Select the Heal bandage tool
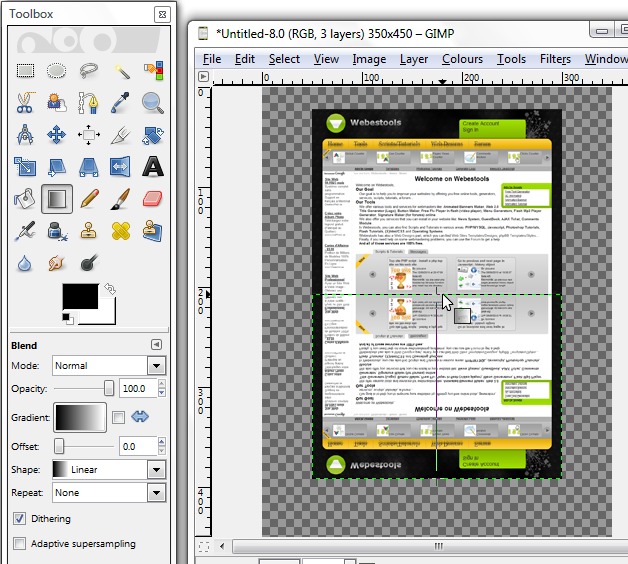 coord(121,231)
